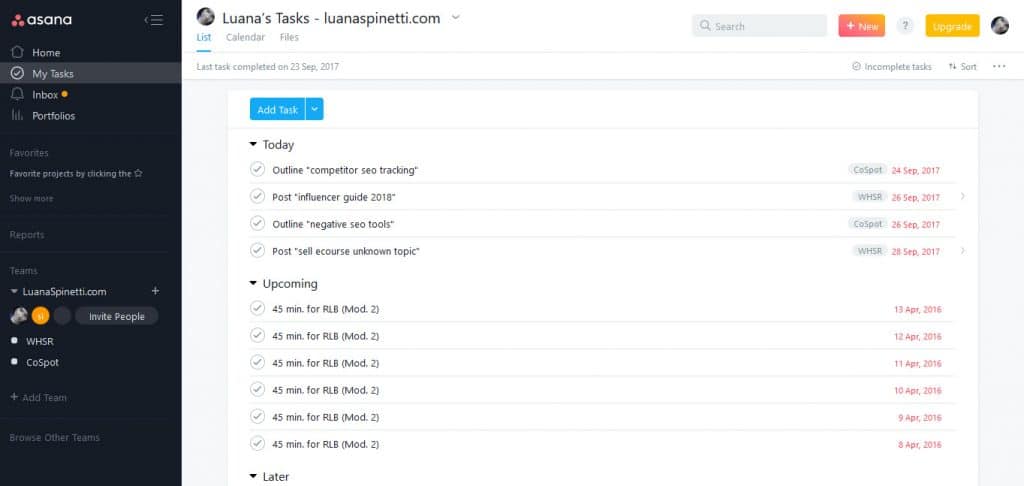The height and width of the screenshot is (486, 1024).
Task: Complete the Outline "negative seo tools" task
Action: 257,224
